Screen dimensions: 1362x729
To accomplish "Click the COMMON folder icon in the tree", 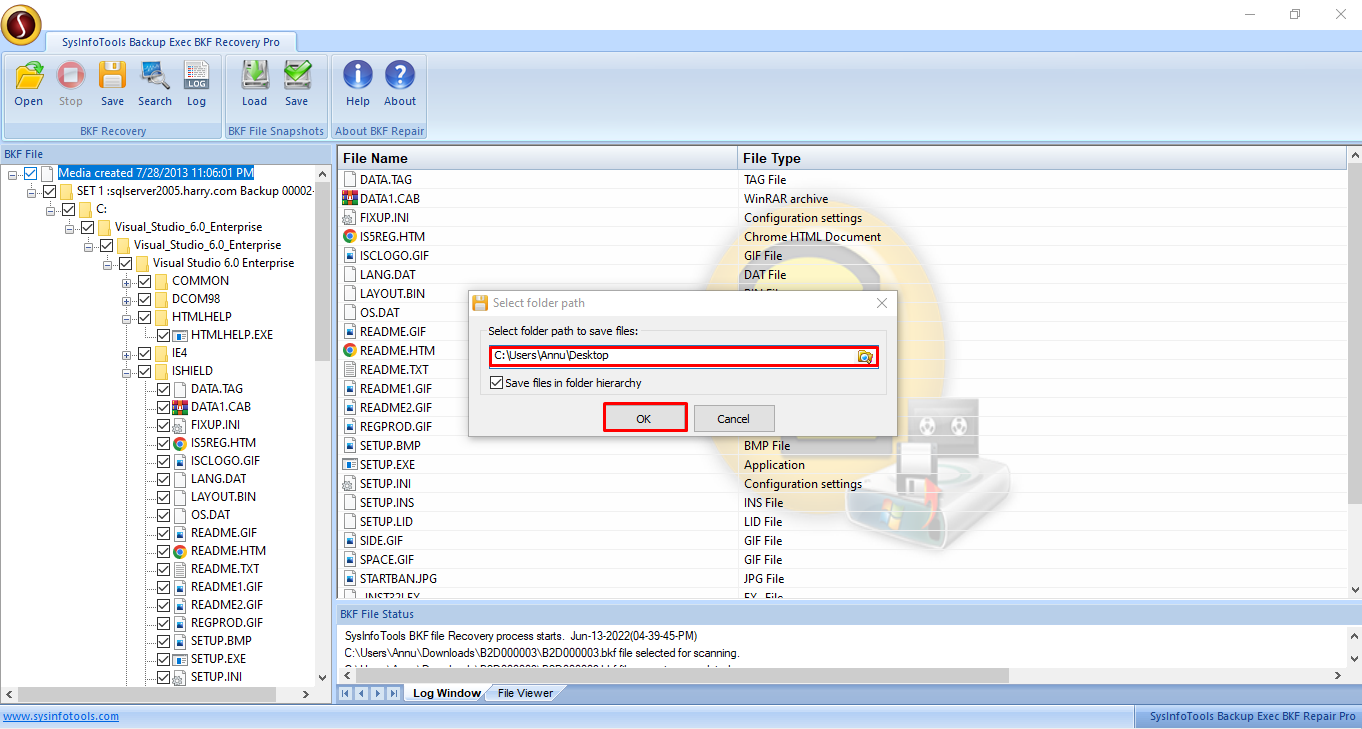I will click(161, 281).
